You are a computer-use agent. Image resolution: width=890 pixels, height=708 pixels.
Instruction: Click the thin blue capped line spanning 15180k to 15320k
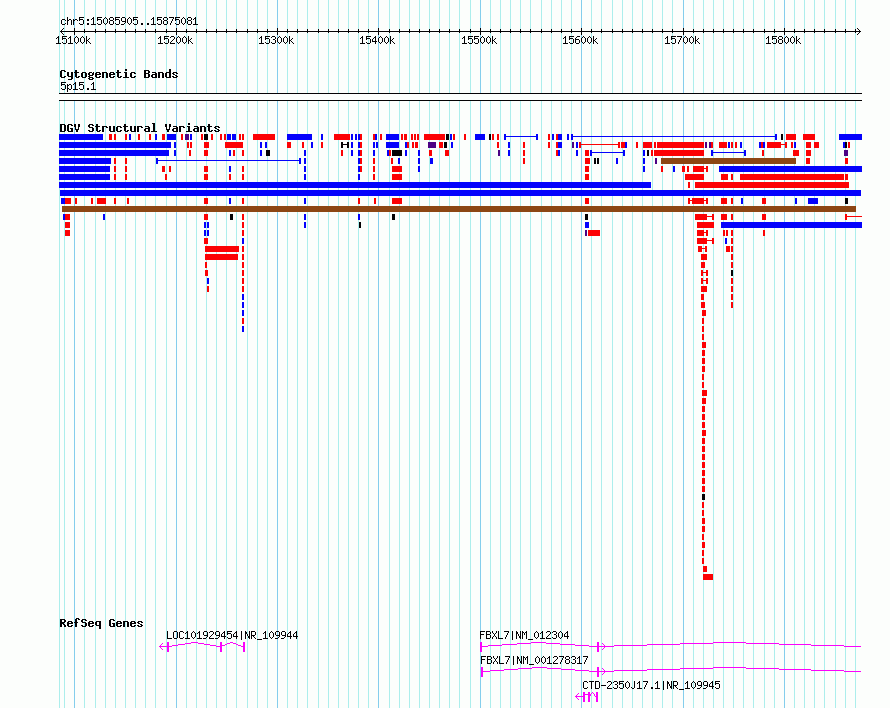pyautogui.click(x=228, y=161)
